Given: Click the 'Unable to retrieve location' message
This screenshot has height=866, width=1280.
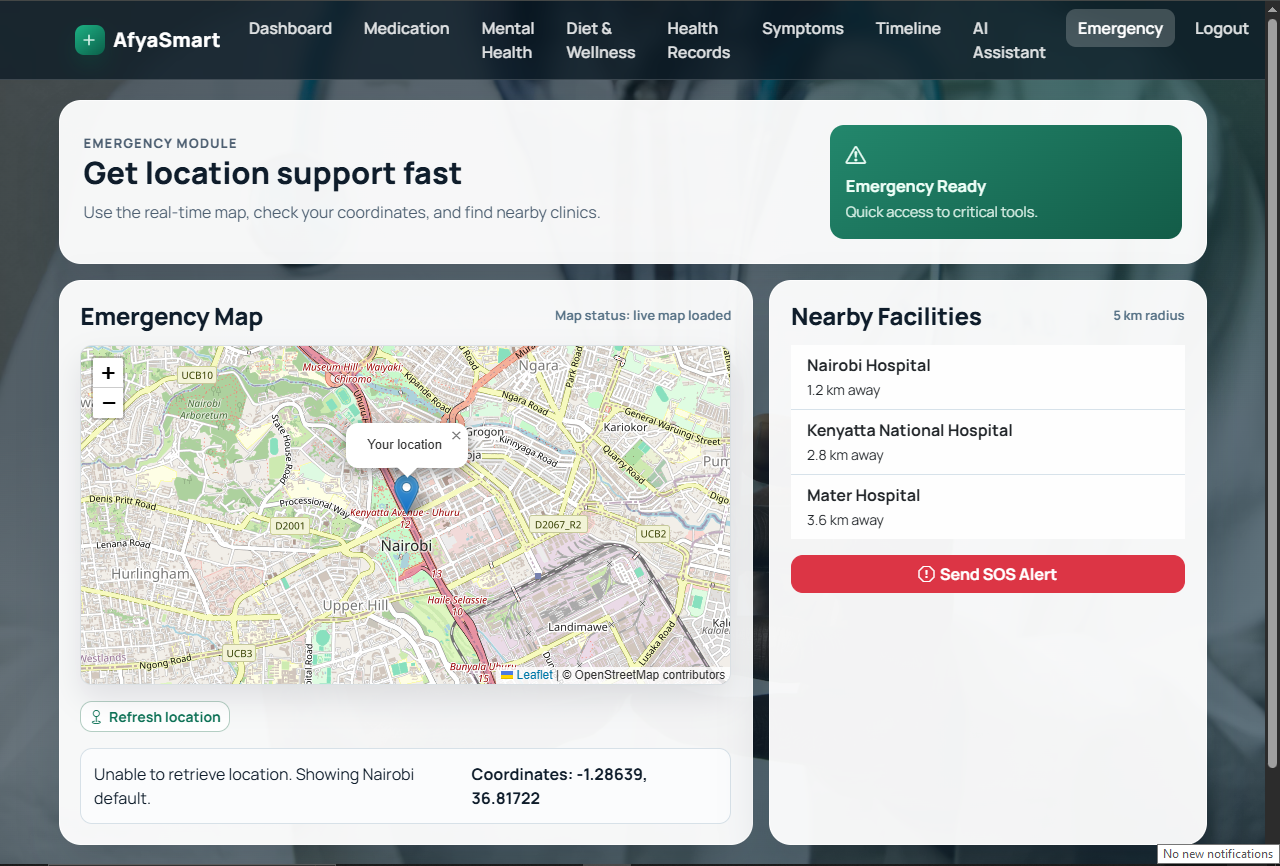Looking at the screenshot, I should (254, 786).
